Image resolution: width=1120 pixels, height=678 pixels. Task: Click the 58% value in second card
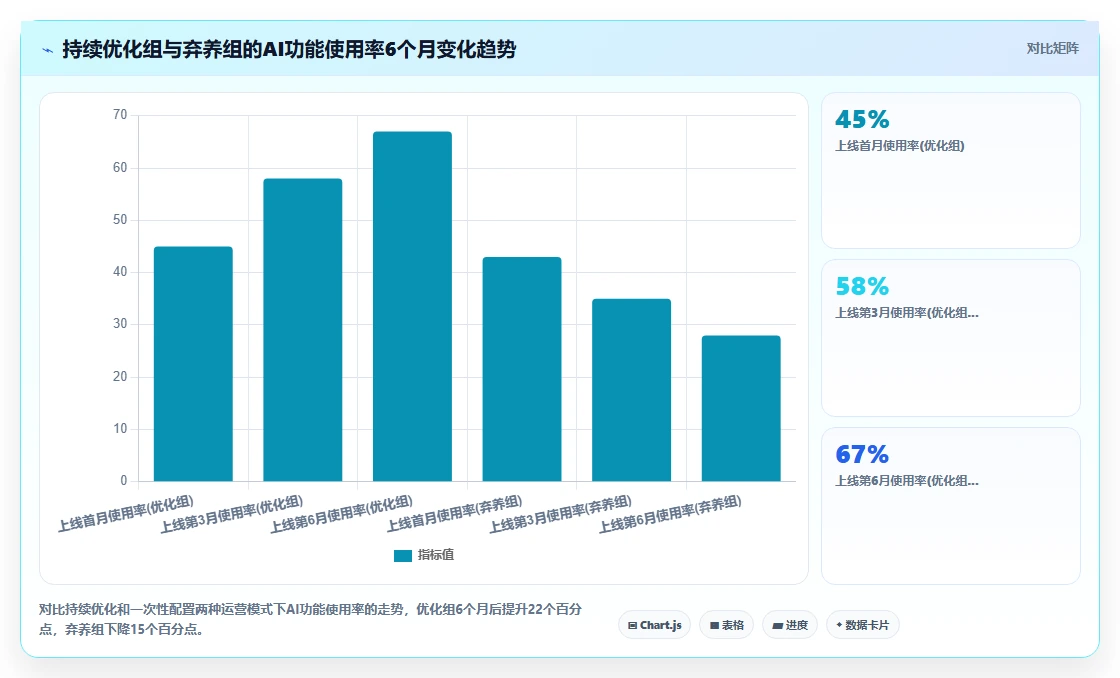click(862, 286)
